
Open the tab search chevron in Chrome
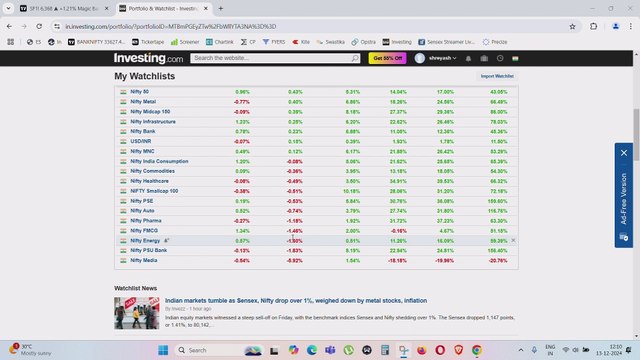[x=8, y=8]
